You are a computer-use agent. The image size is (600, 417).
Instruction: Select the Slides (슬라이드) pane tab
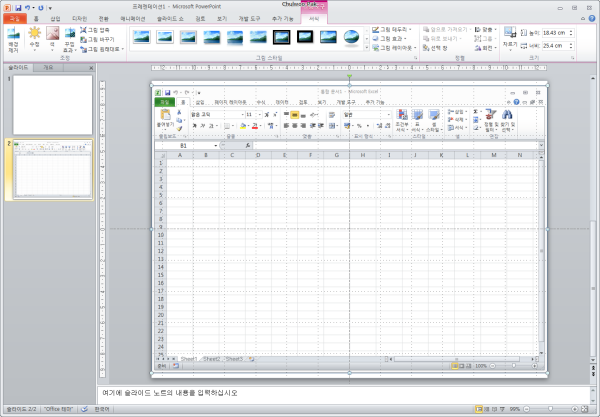(x=18, y=68)
